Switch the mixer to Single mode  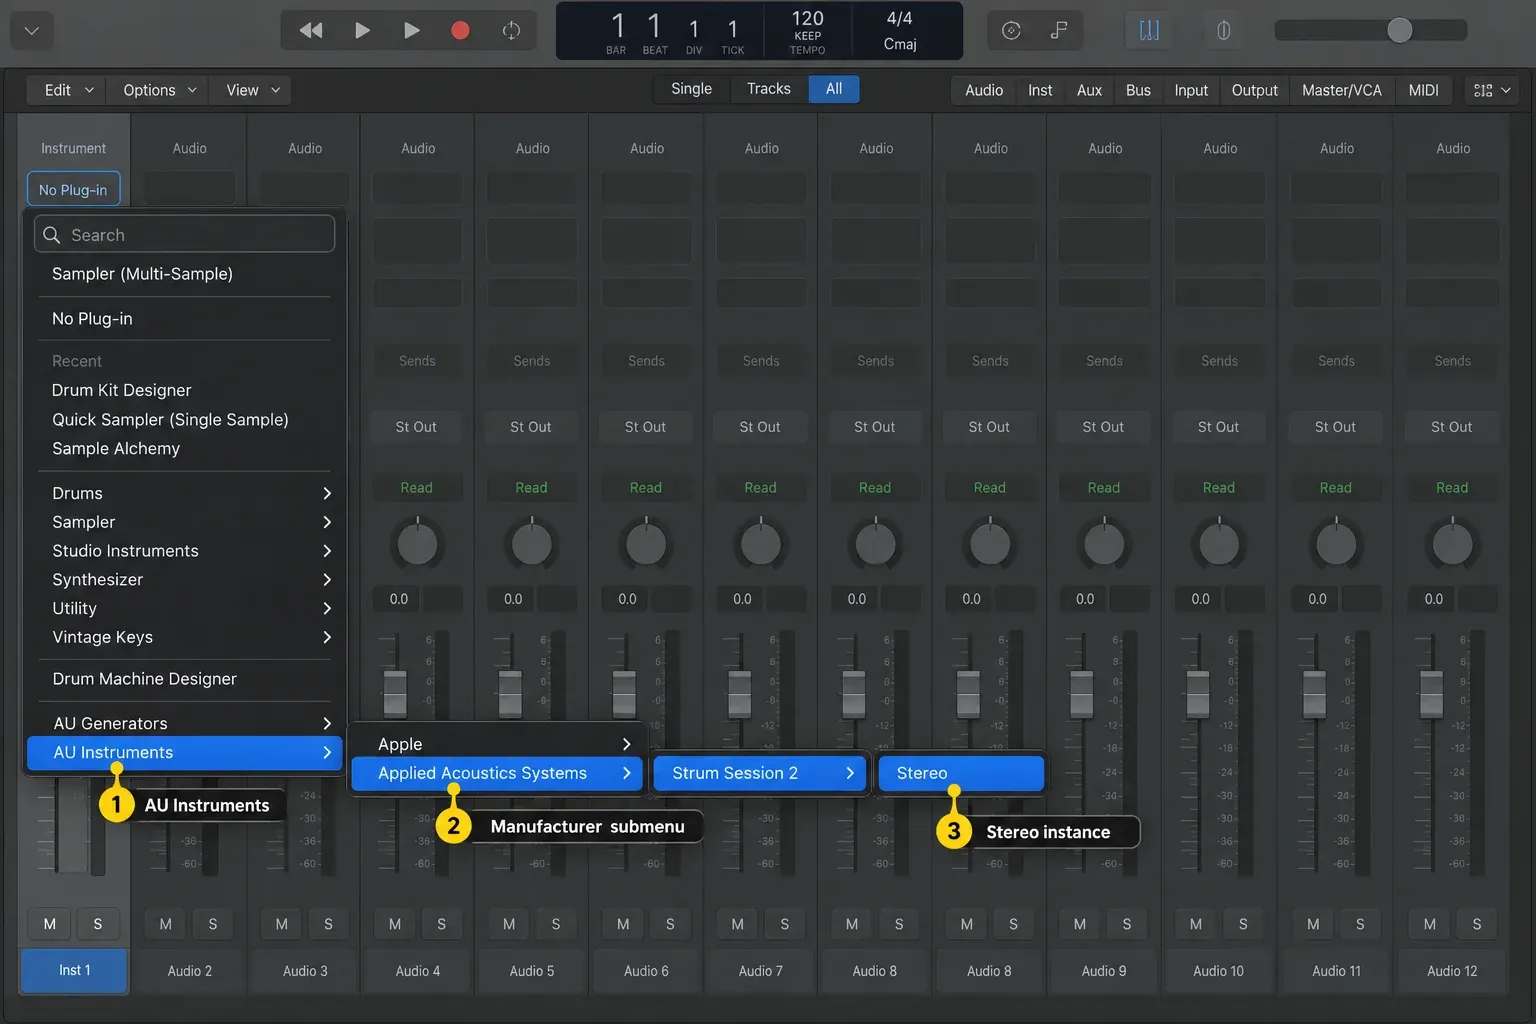tap(692, 89)
